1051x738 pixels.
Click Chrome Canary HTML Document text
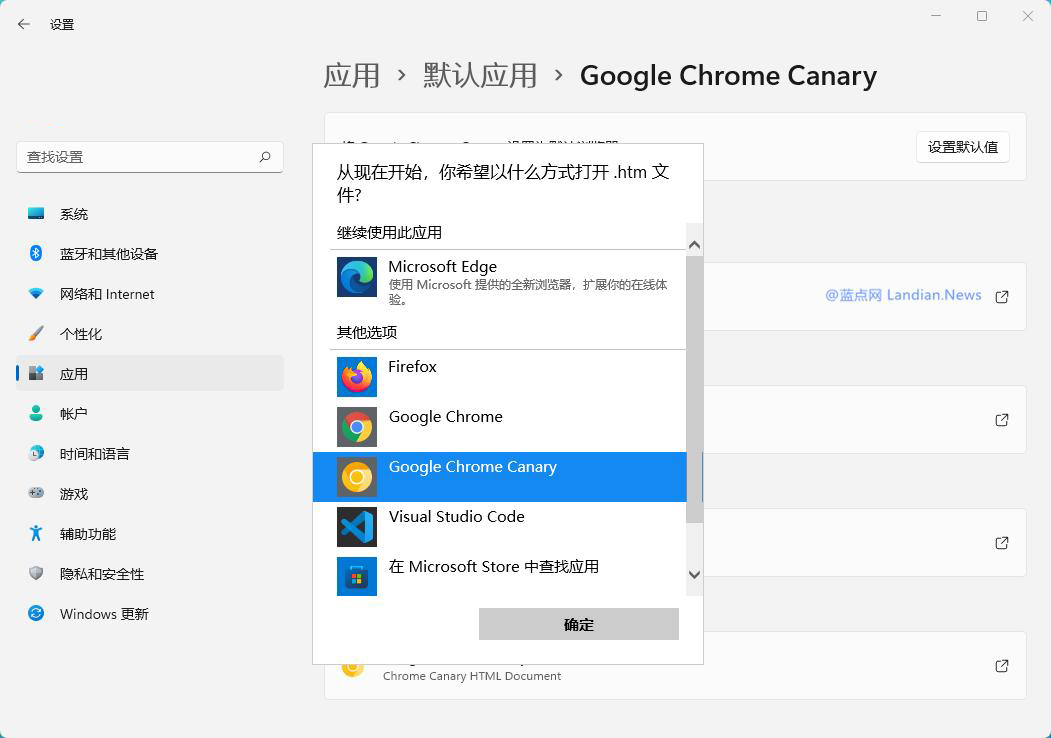(x=472, y=676)
